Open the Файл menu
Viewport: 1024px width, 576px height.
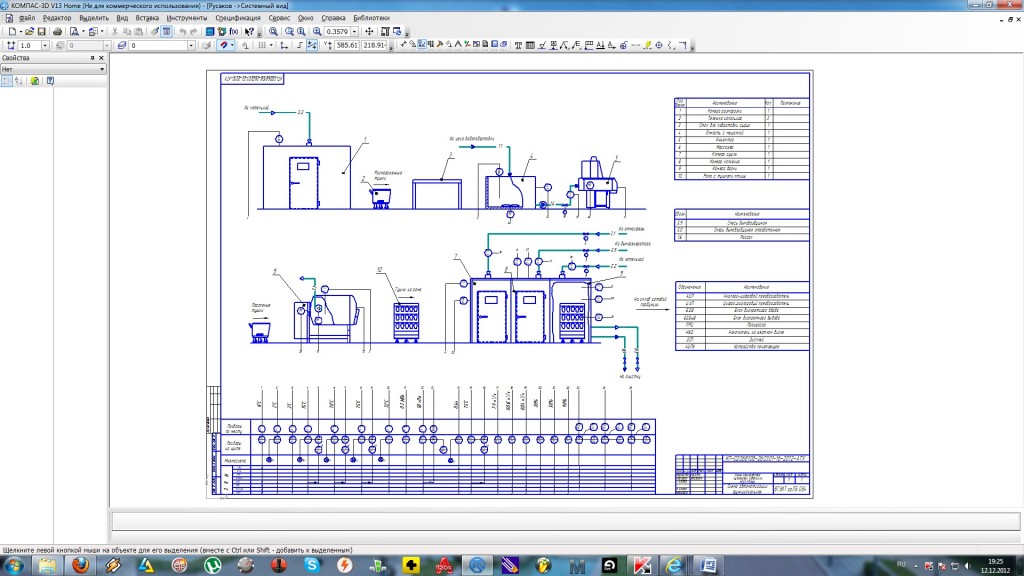(27, 18)
